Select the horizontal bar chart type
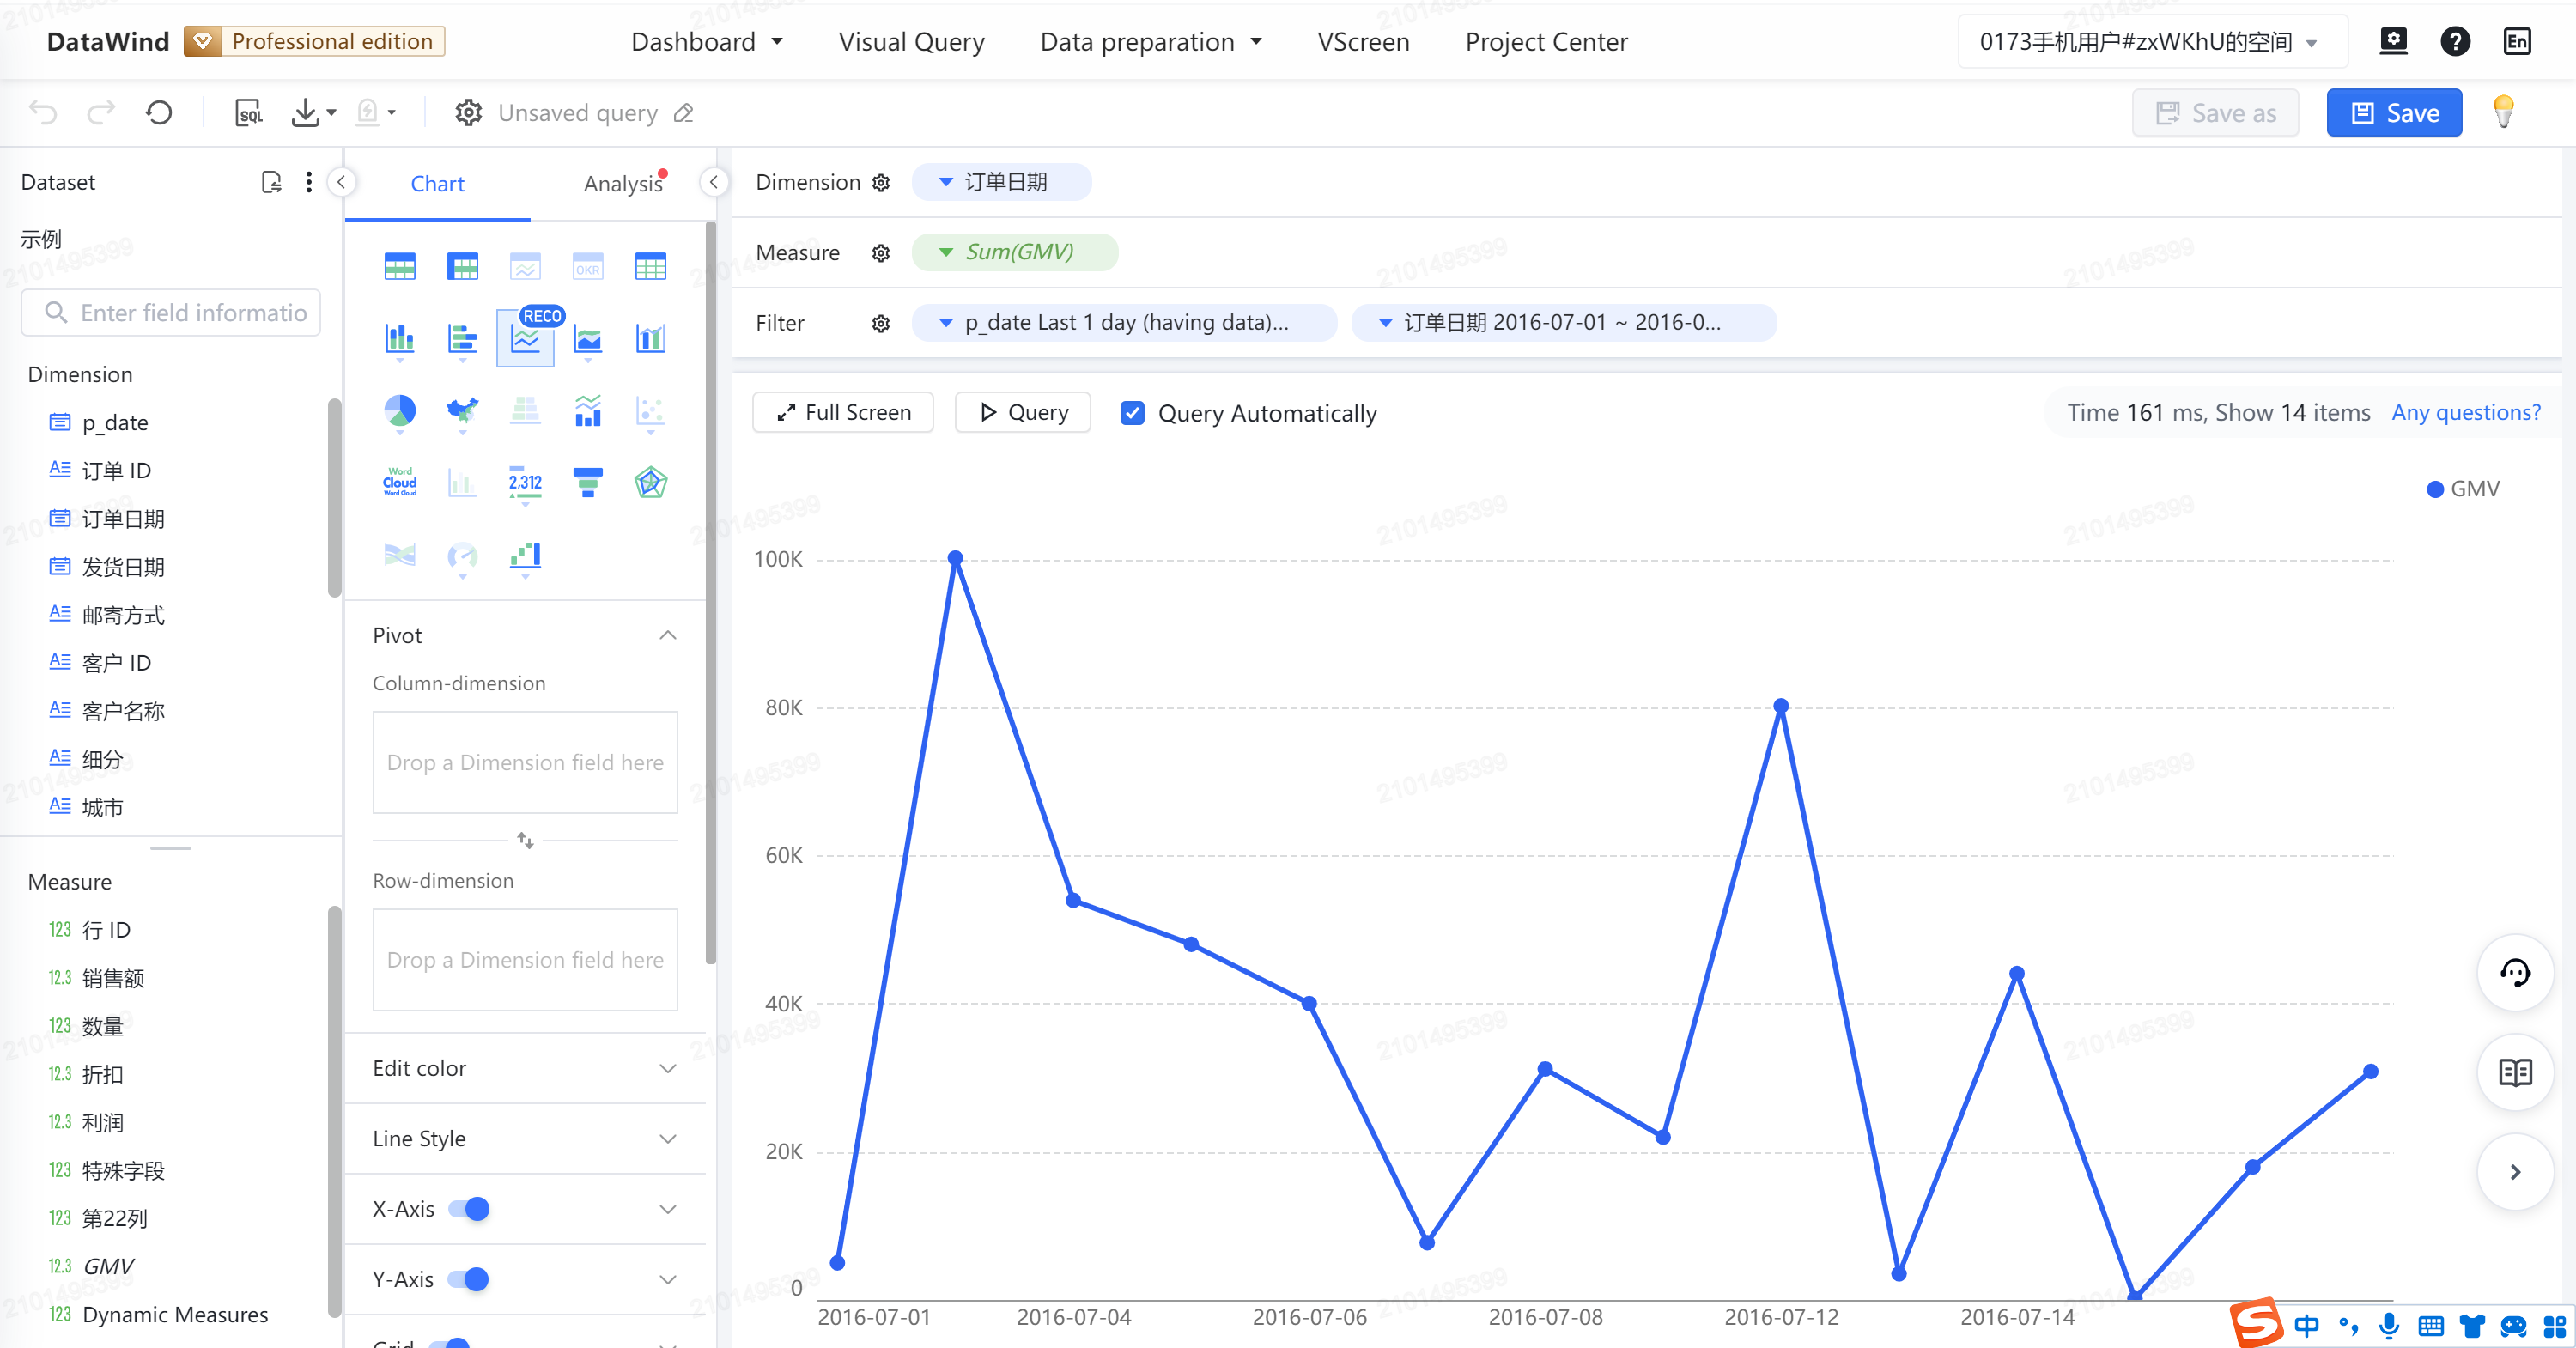Viewport: 2576px width, 1348px height. [x=462, y=338]
